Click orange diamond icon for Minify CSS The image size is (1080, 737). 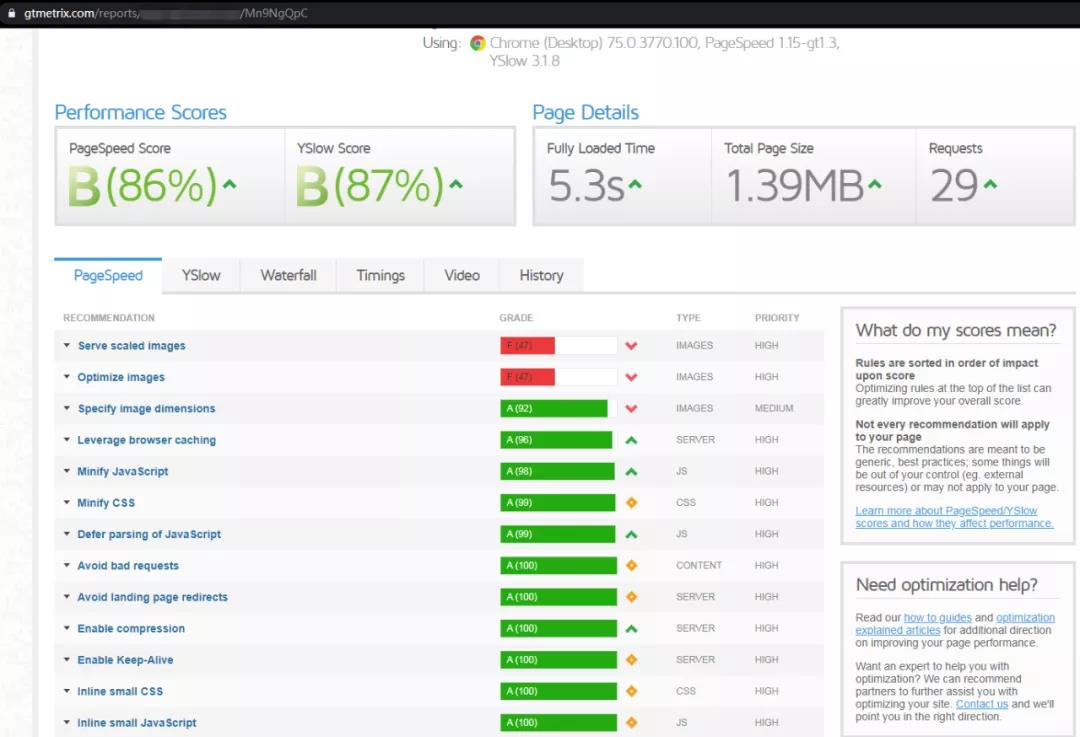(631, 503)
